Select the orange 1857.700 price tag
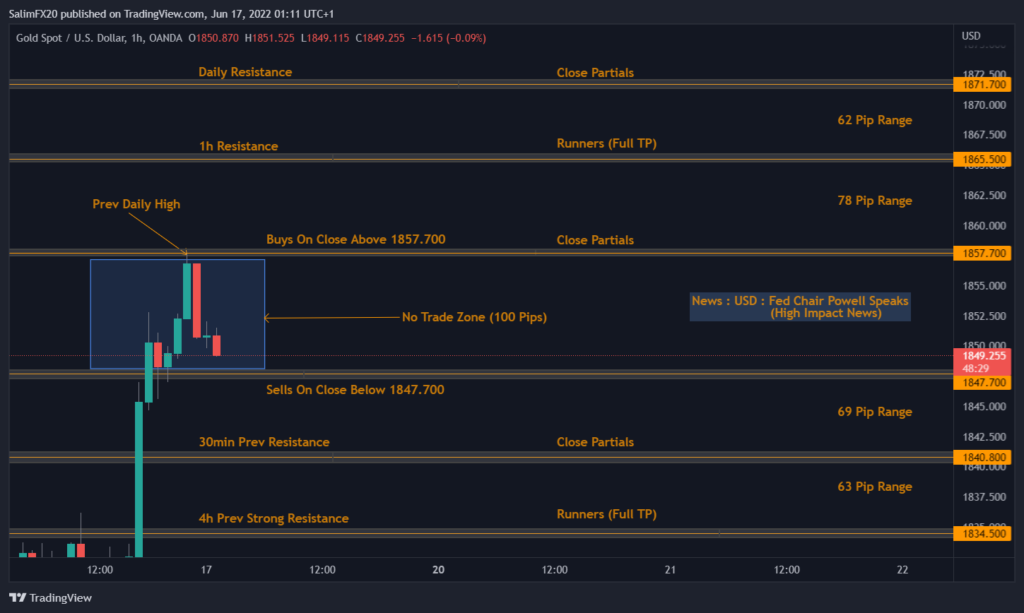Viewport: 1024px width, 613px height. 982,253
